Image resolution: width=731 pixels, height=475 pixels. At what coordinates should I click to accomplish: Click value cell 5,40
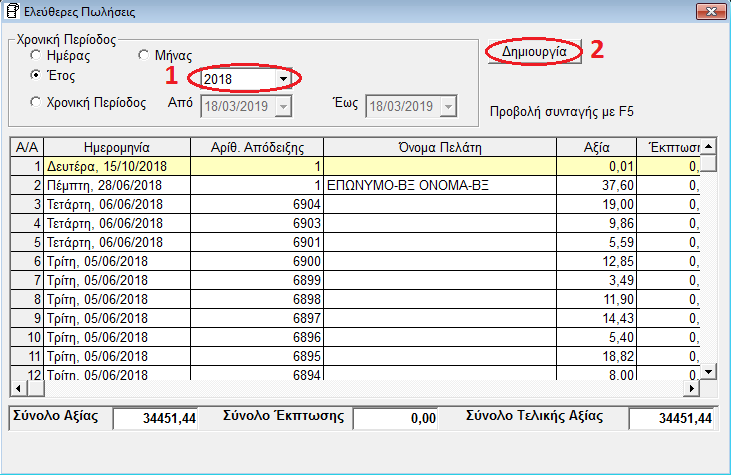click(x=596, y=337)
